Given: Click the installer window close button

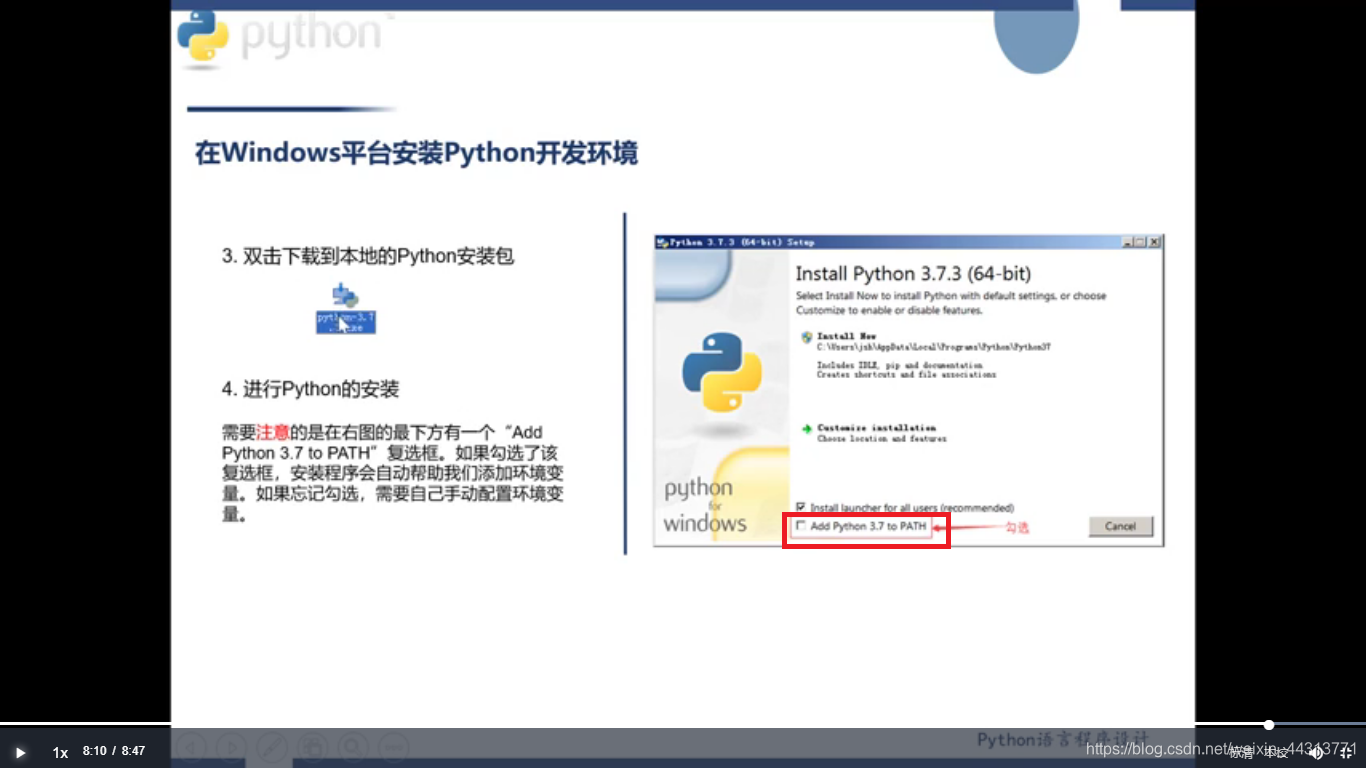Looking at the screenshot, I should point(1154,242).
